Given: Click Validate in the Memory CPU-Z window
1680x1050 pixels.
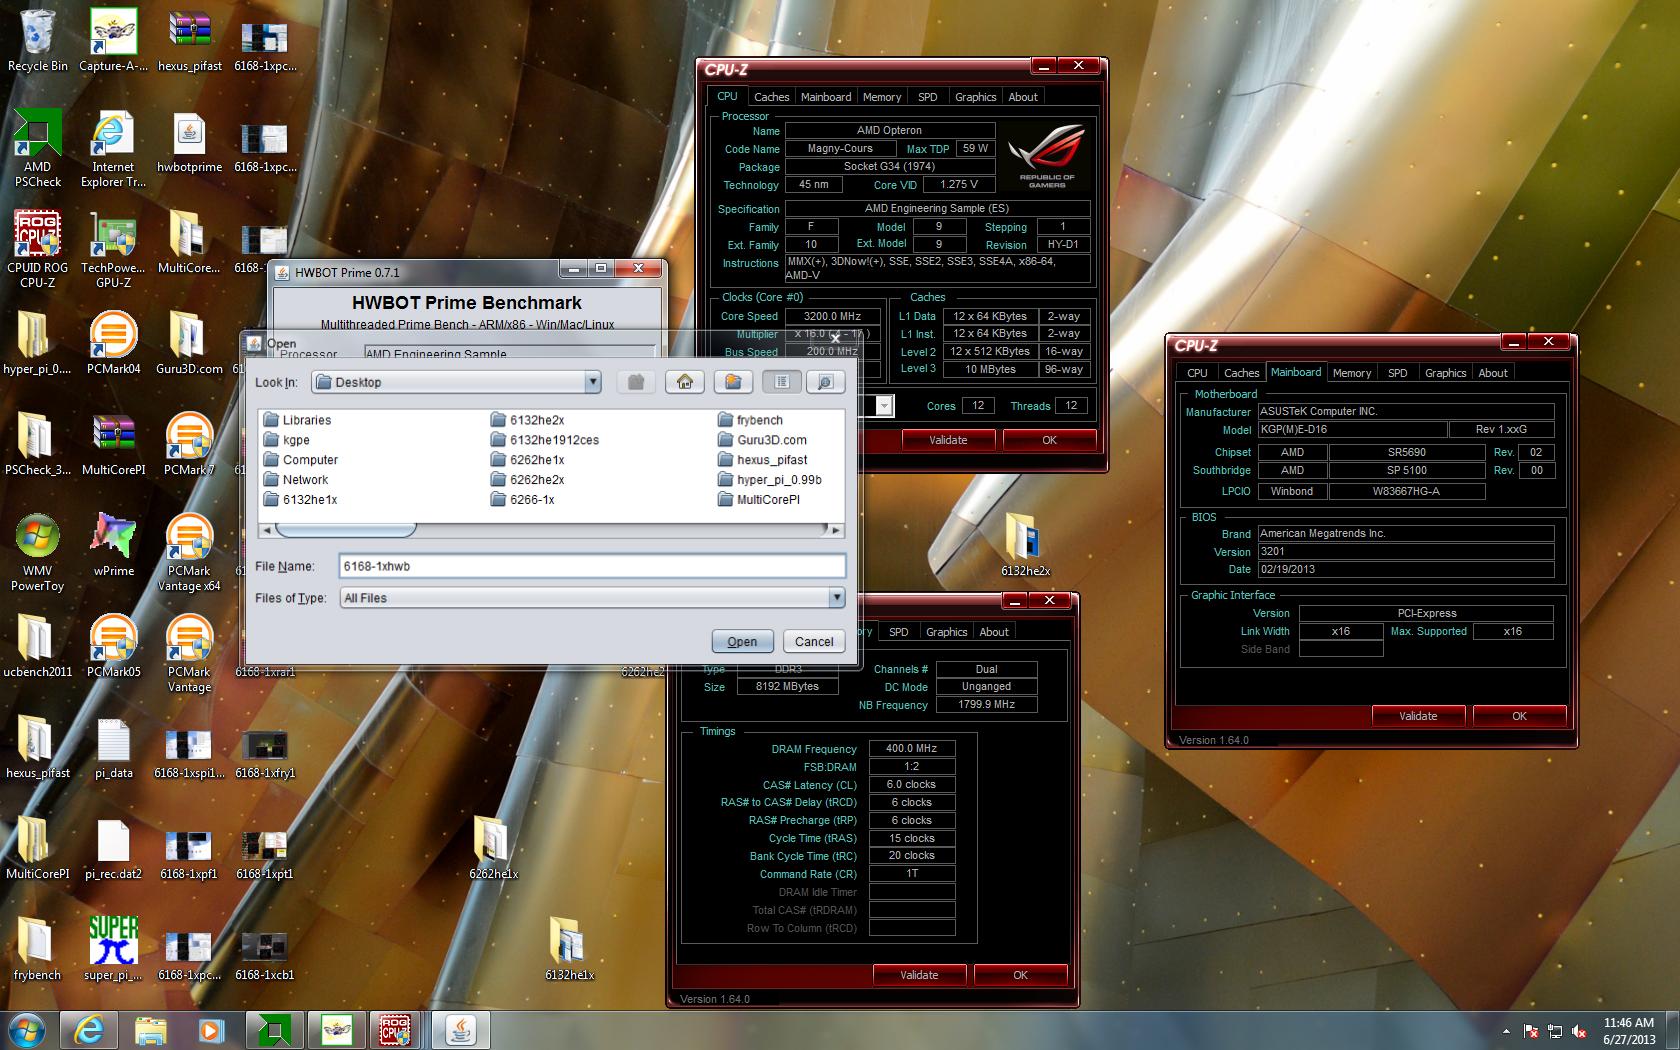Looking at the screenshot, I should click(919, 975).
